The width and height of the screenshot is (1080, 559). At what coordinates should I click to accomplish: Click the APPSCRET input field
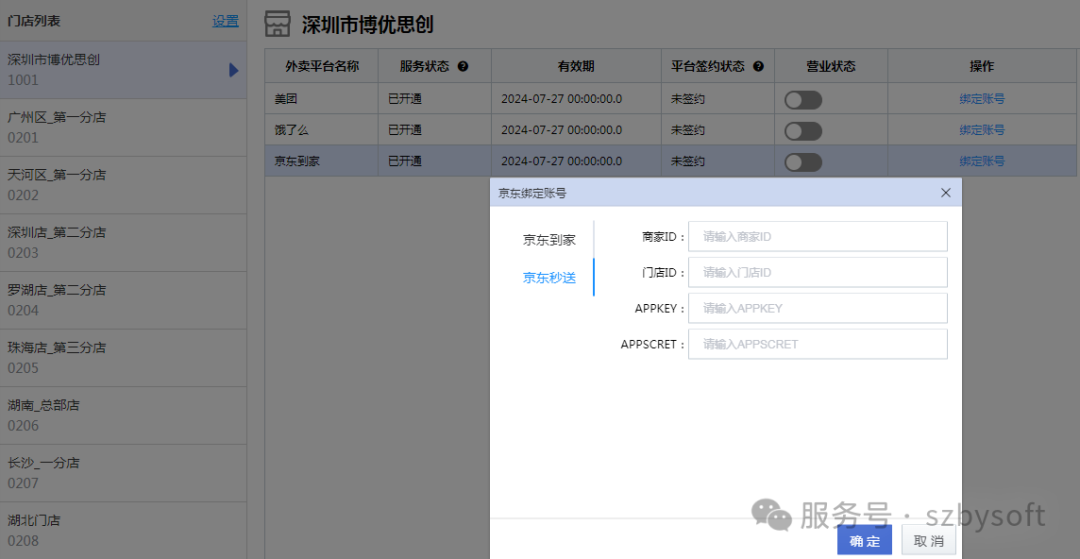[x=818, y=344]
